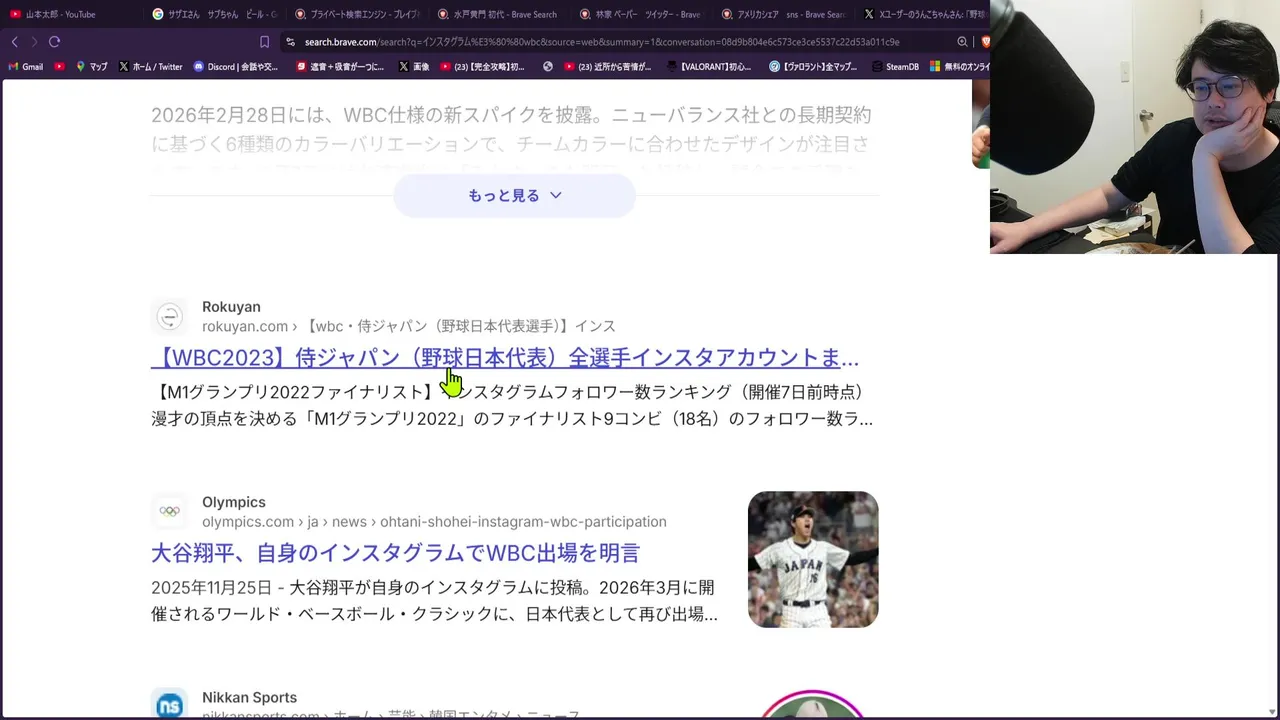Viewport: 1280px width, 720px height.
Task: Switch to the 山本太郎 - YouTube tab
Action: coord(68,14)
